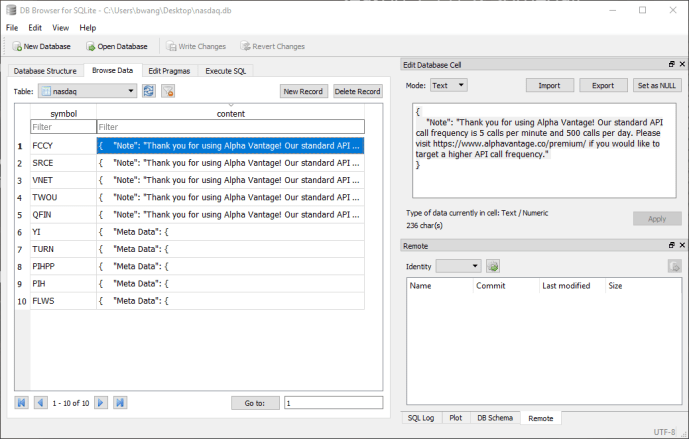Viewport: 689px width, 439px height.
Task: Click the symbol column filter field
Action: [62, 127]
